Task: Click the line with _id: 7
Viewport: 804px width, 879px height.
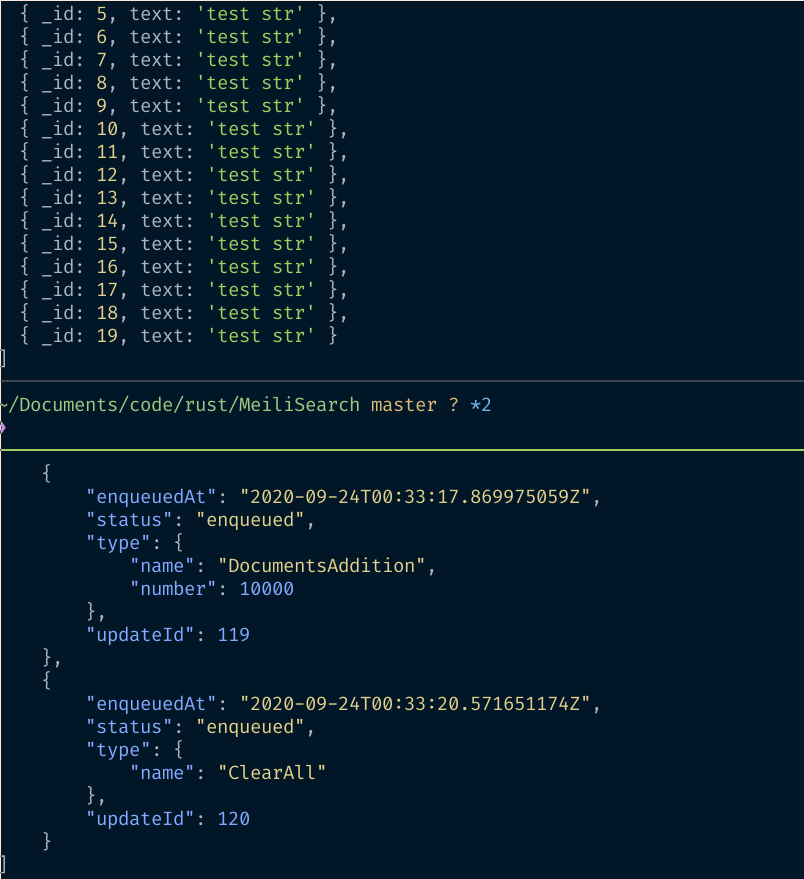Action: (x=178, y=60)
